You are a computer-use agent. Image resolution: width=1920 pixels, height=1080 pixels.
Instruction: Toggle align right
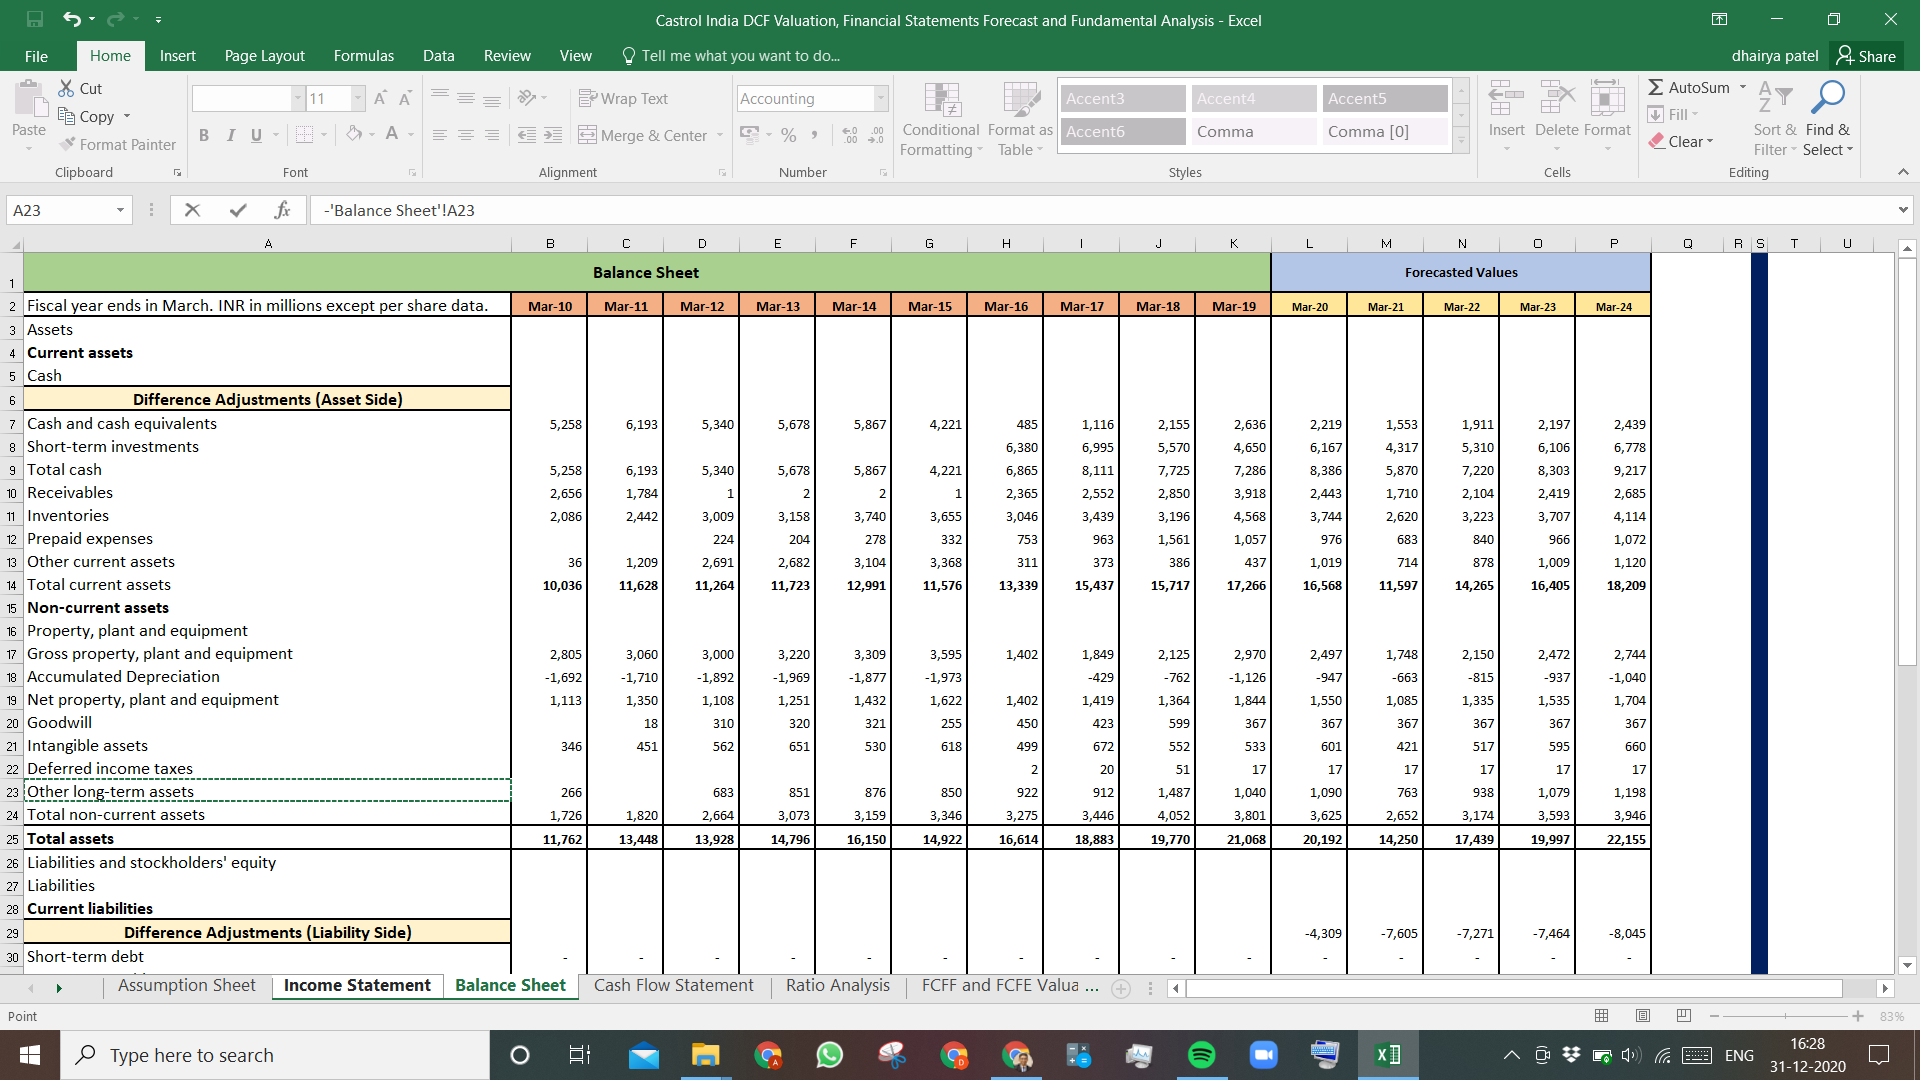(492, 135)
